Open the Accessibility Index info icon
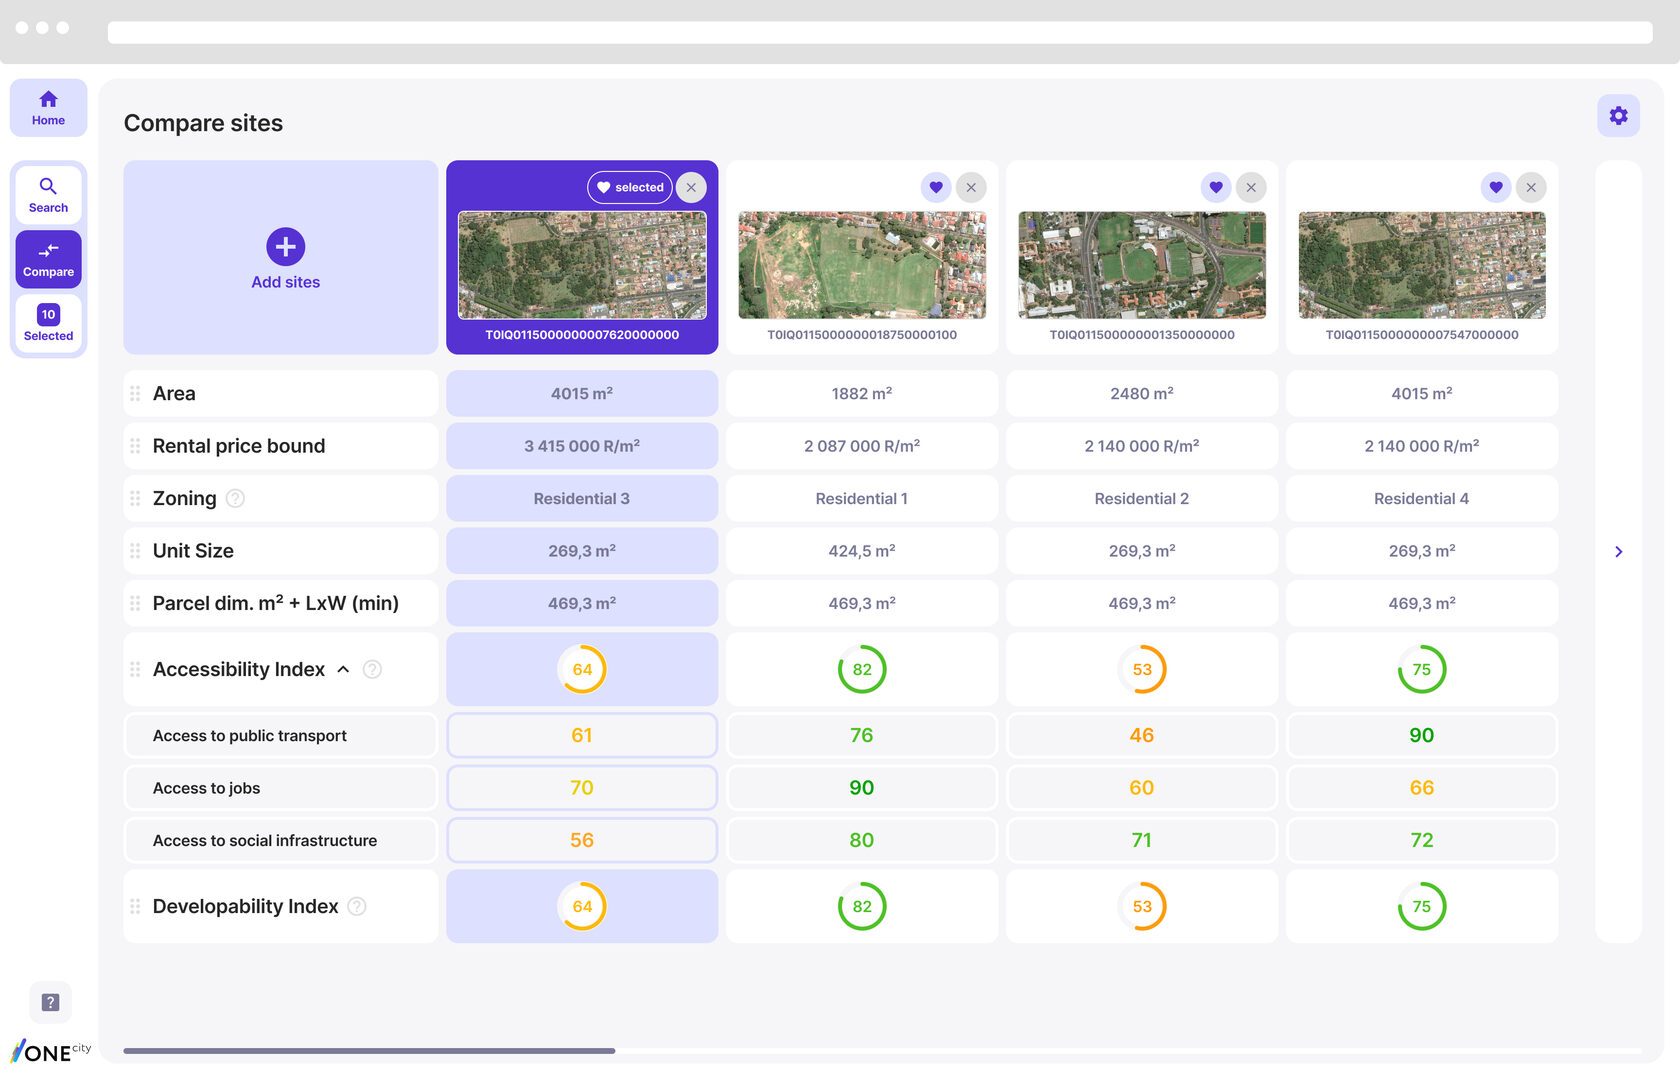Viewport: 1680px width, 1085px height. [372, 669]
